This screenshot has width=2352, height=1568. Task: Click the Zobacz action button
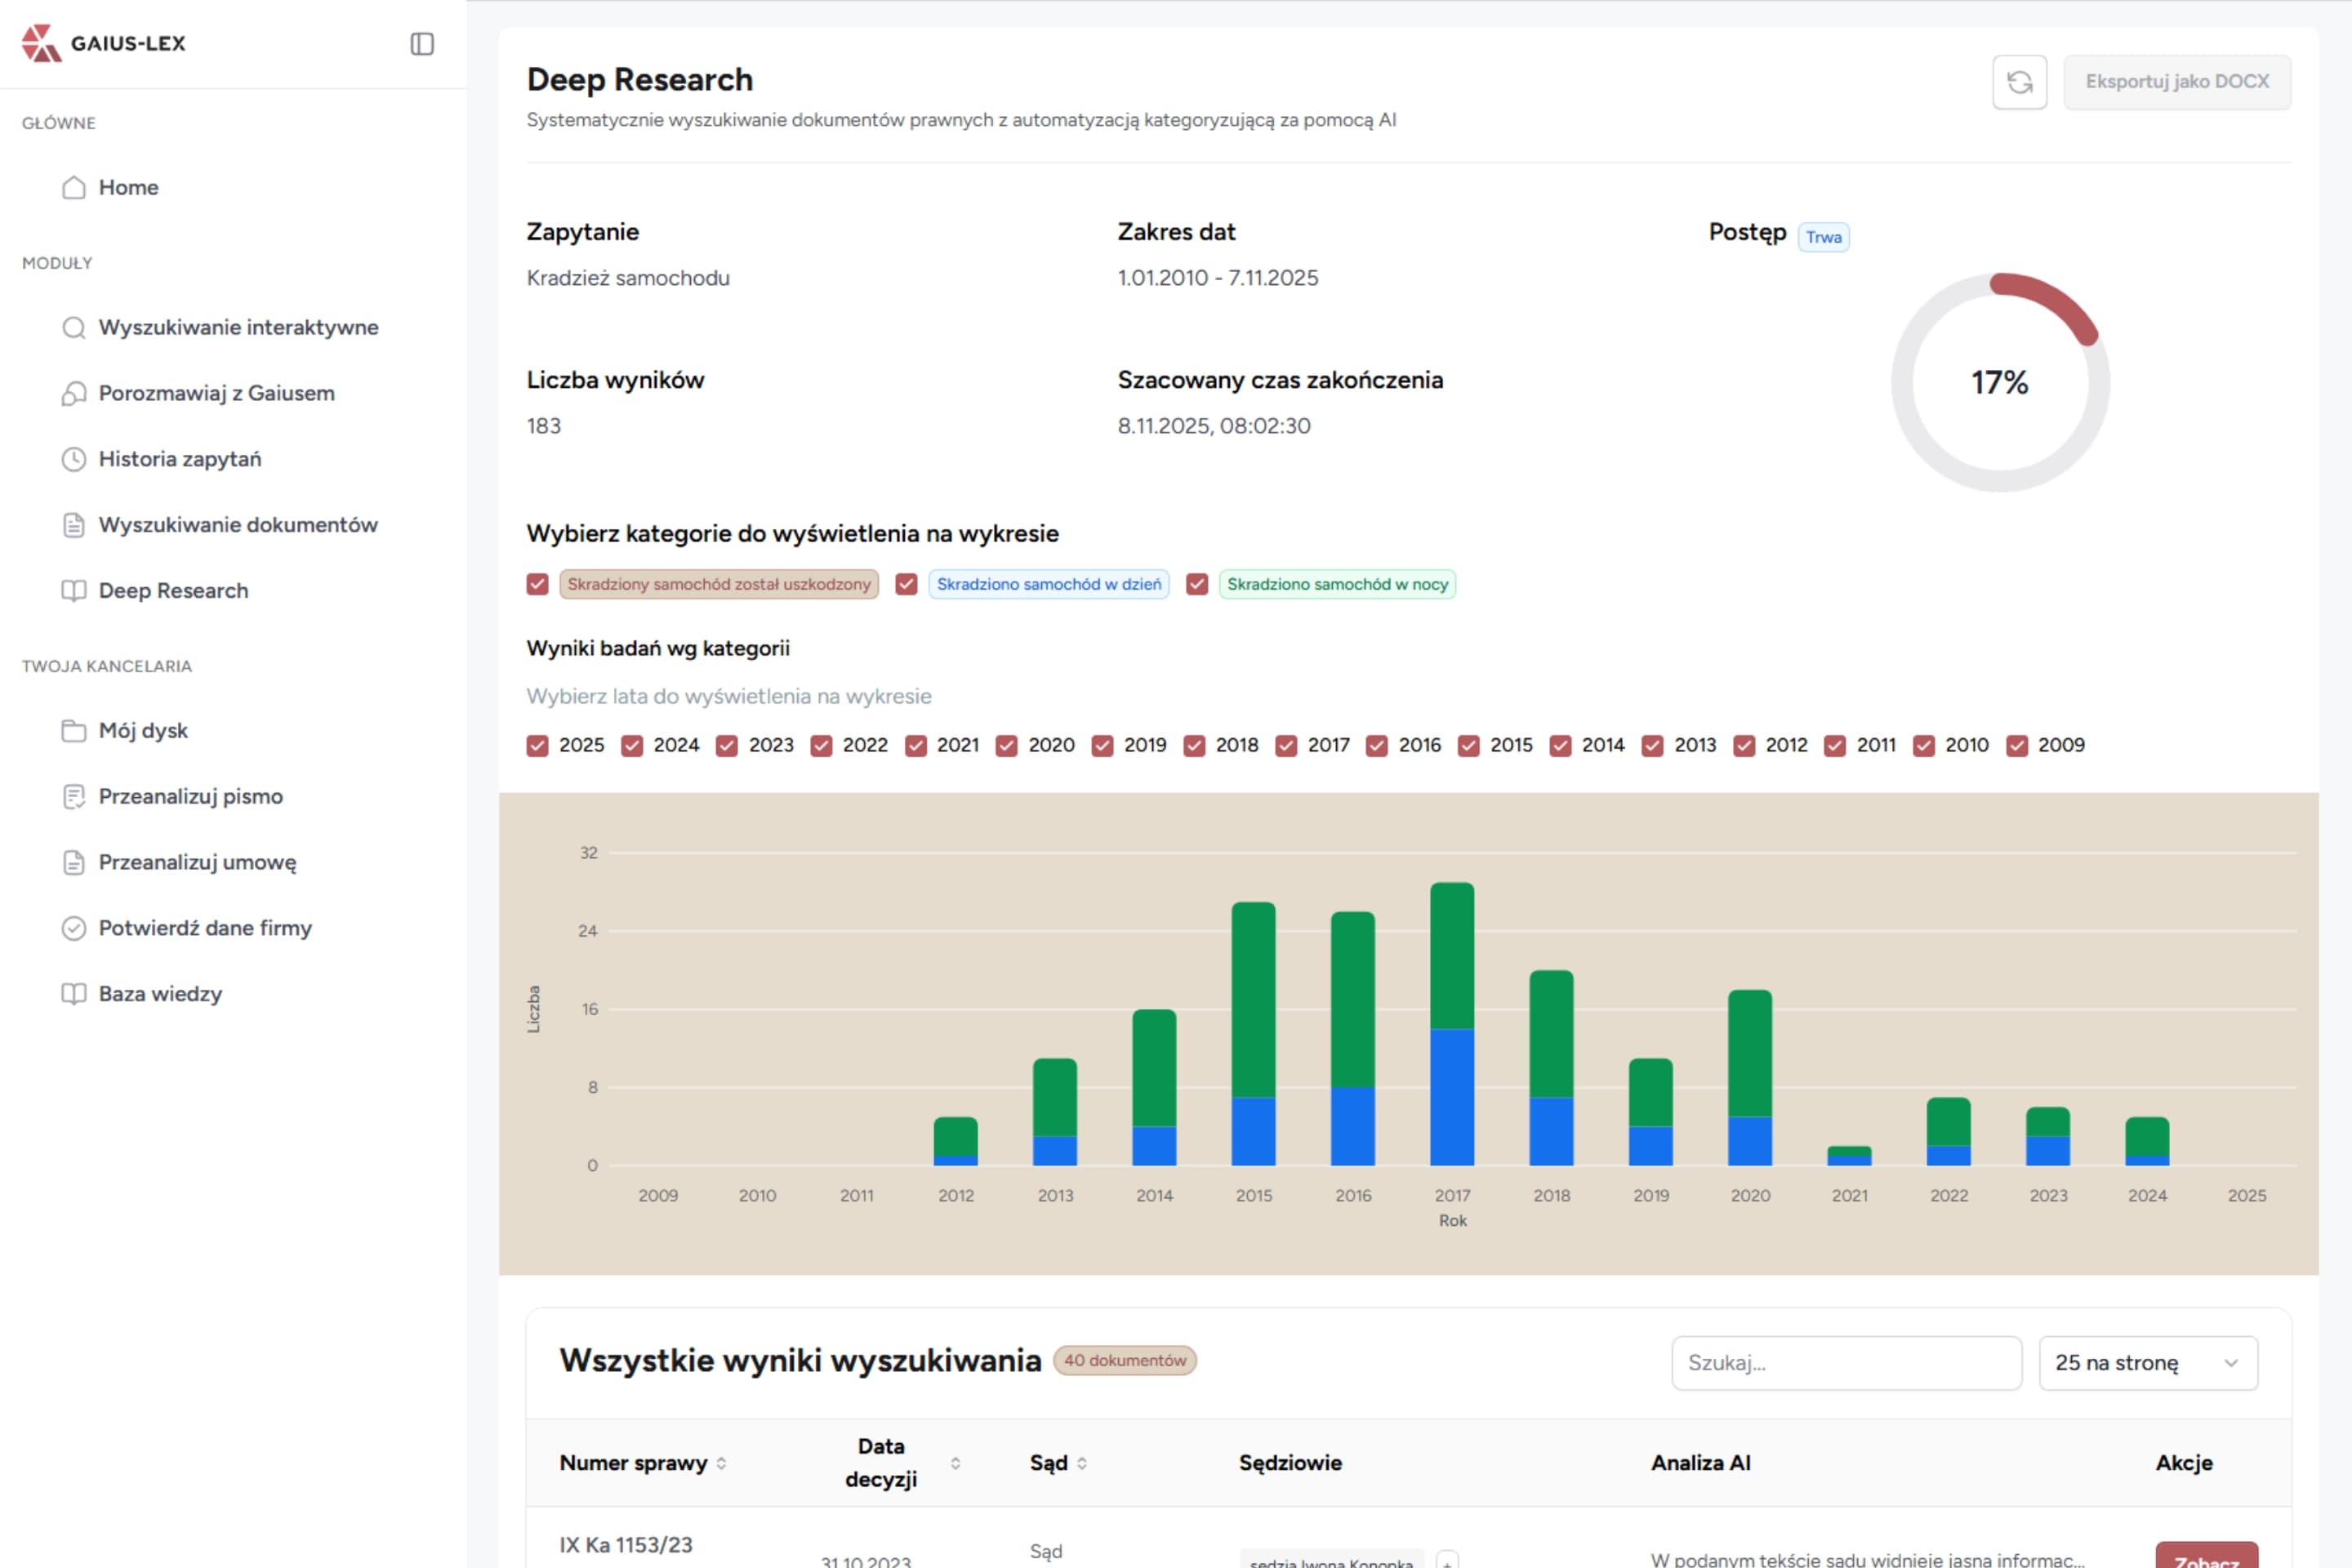(x=2207, y=1560)
